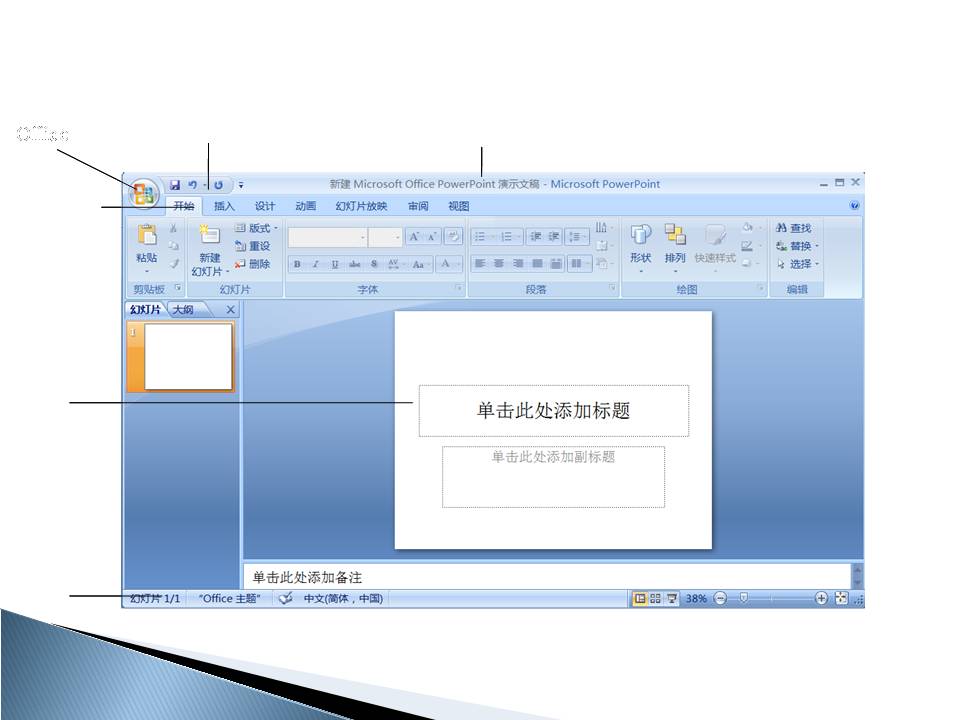Click the 查找 (Find) button
Screen dimensions: 960x720
pos(793,228)
